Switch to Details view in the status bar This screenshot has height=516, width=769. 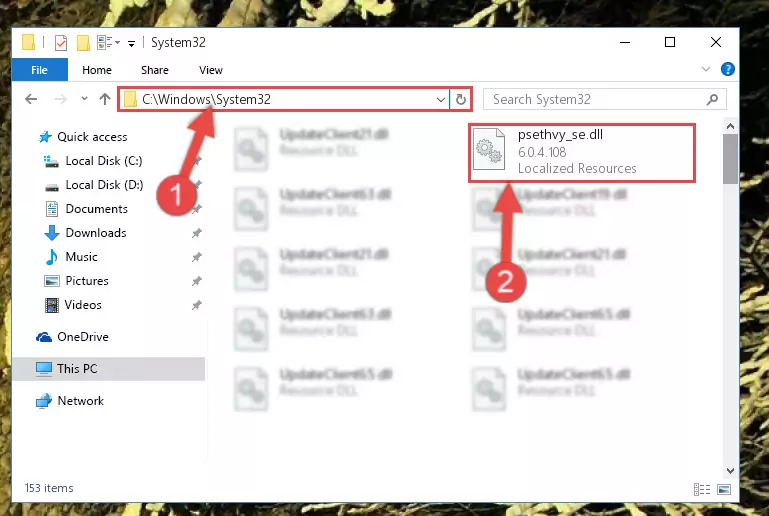point(702,489)
